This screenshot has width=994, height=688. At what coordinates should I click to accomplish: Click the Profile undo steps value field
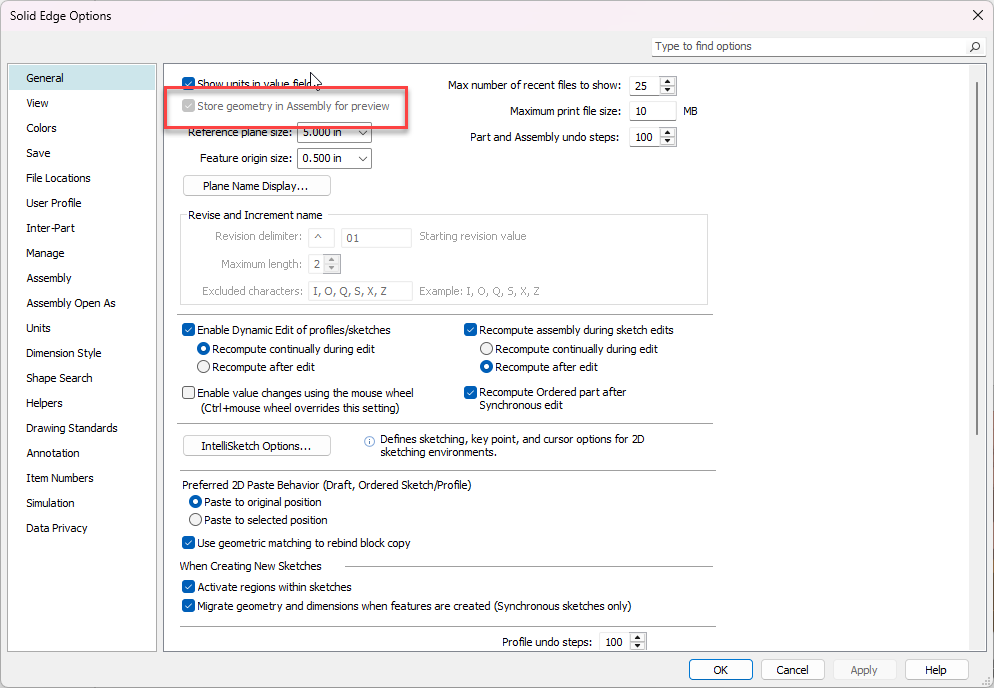click(615, 642)
